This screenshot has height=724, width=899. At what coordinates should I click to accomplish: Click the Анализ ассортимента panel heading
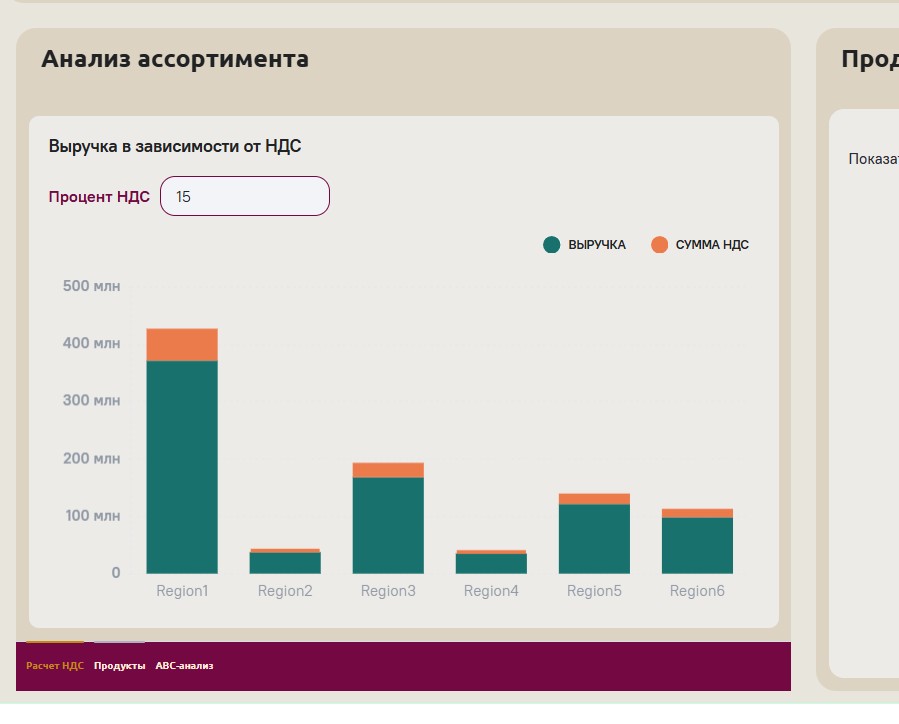click(175, 59)
